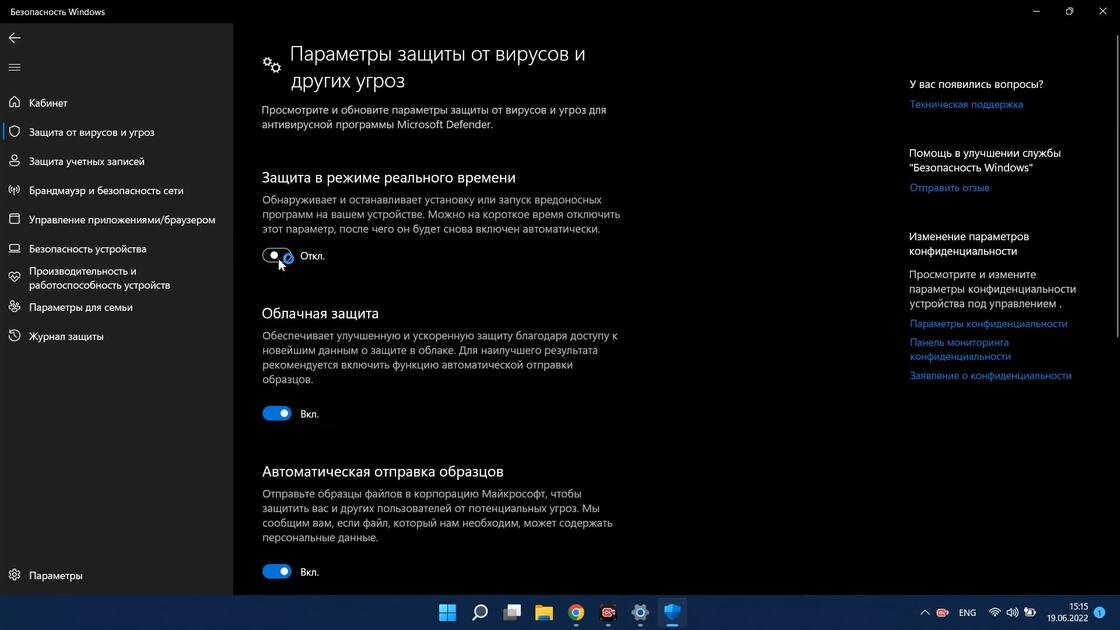Launch Google Chrome from the taskbar
This screenshot has height=630, width=1120.
point(576,612)
